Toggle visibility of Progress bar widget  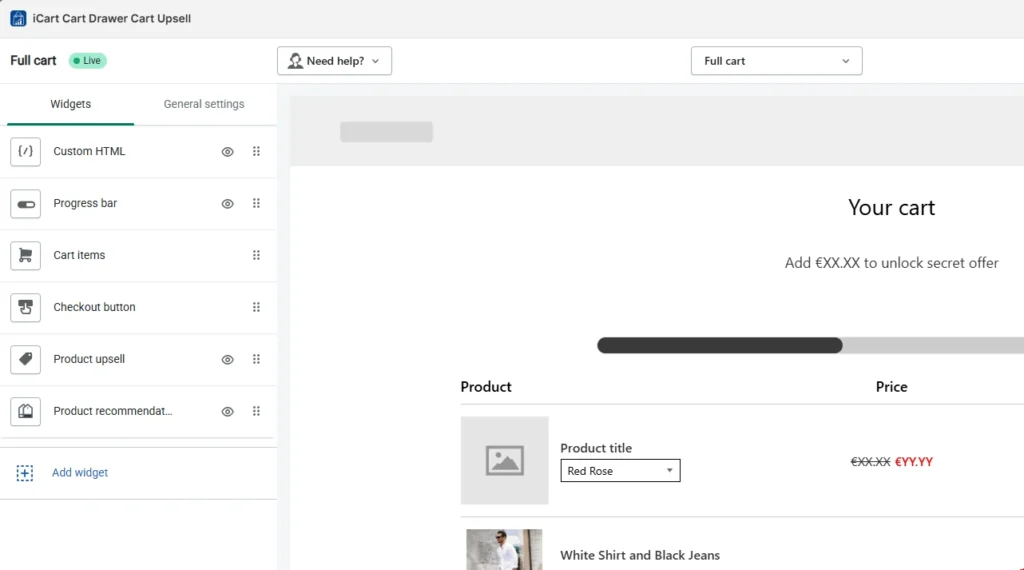227,204
